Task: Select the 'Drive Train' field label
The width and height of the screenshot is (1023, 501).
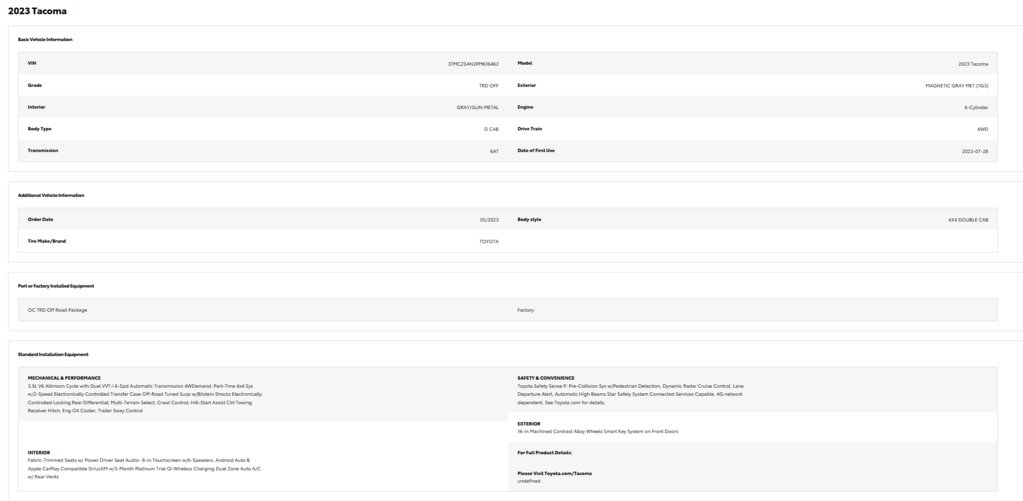Action: pos(530,129)
